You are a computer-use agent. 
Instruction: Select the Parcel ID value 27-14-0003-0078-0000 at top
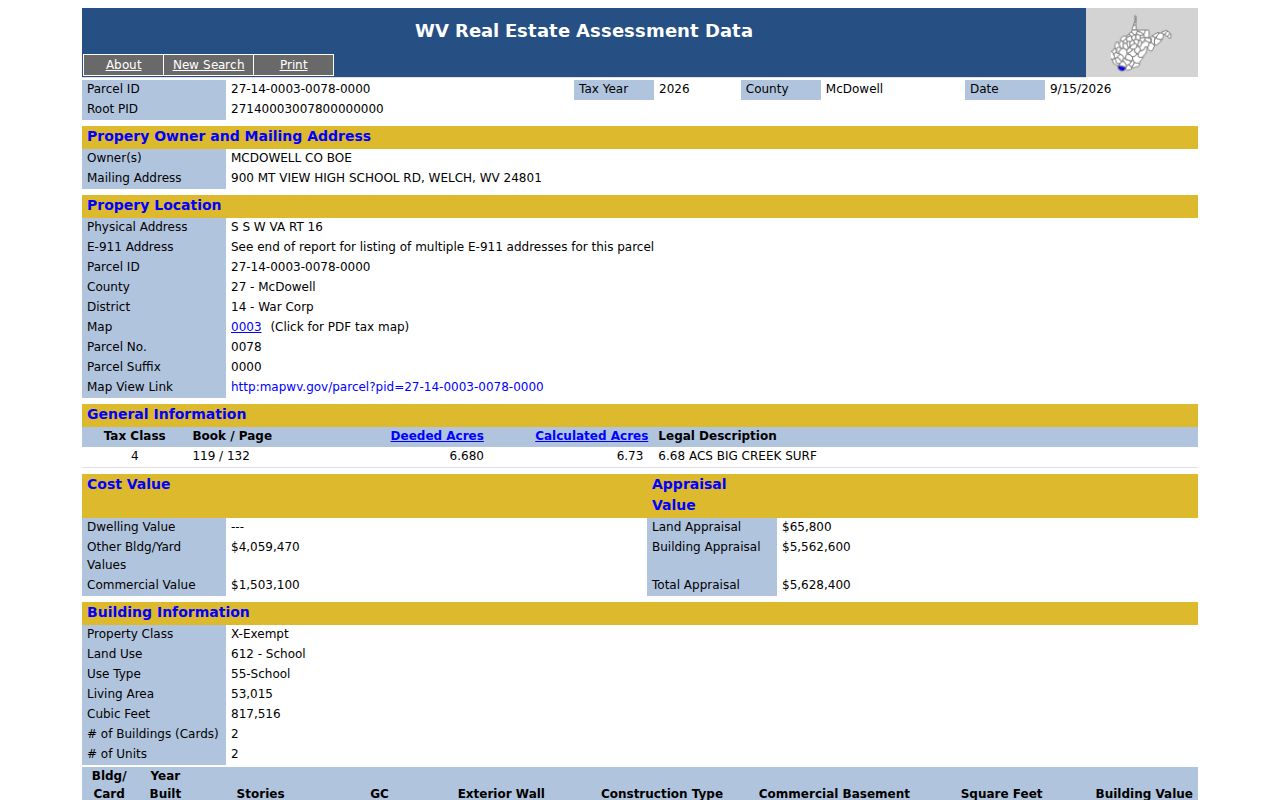click(x=300, y=89)
